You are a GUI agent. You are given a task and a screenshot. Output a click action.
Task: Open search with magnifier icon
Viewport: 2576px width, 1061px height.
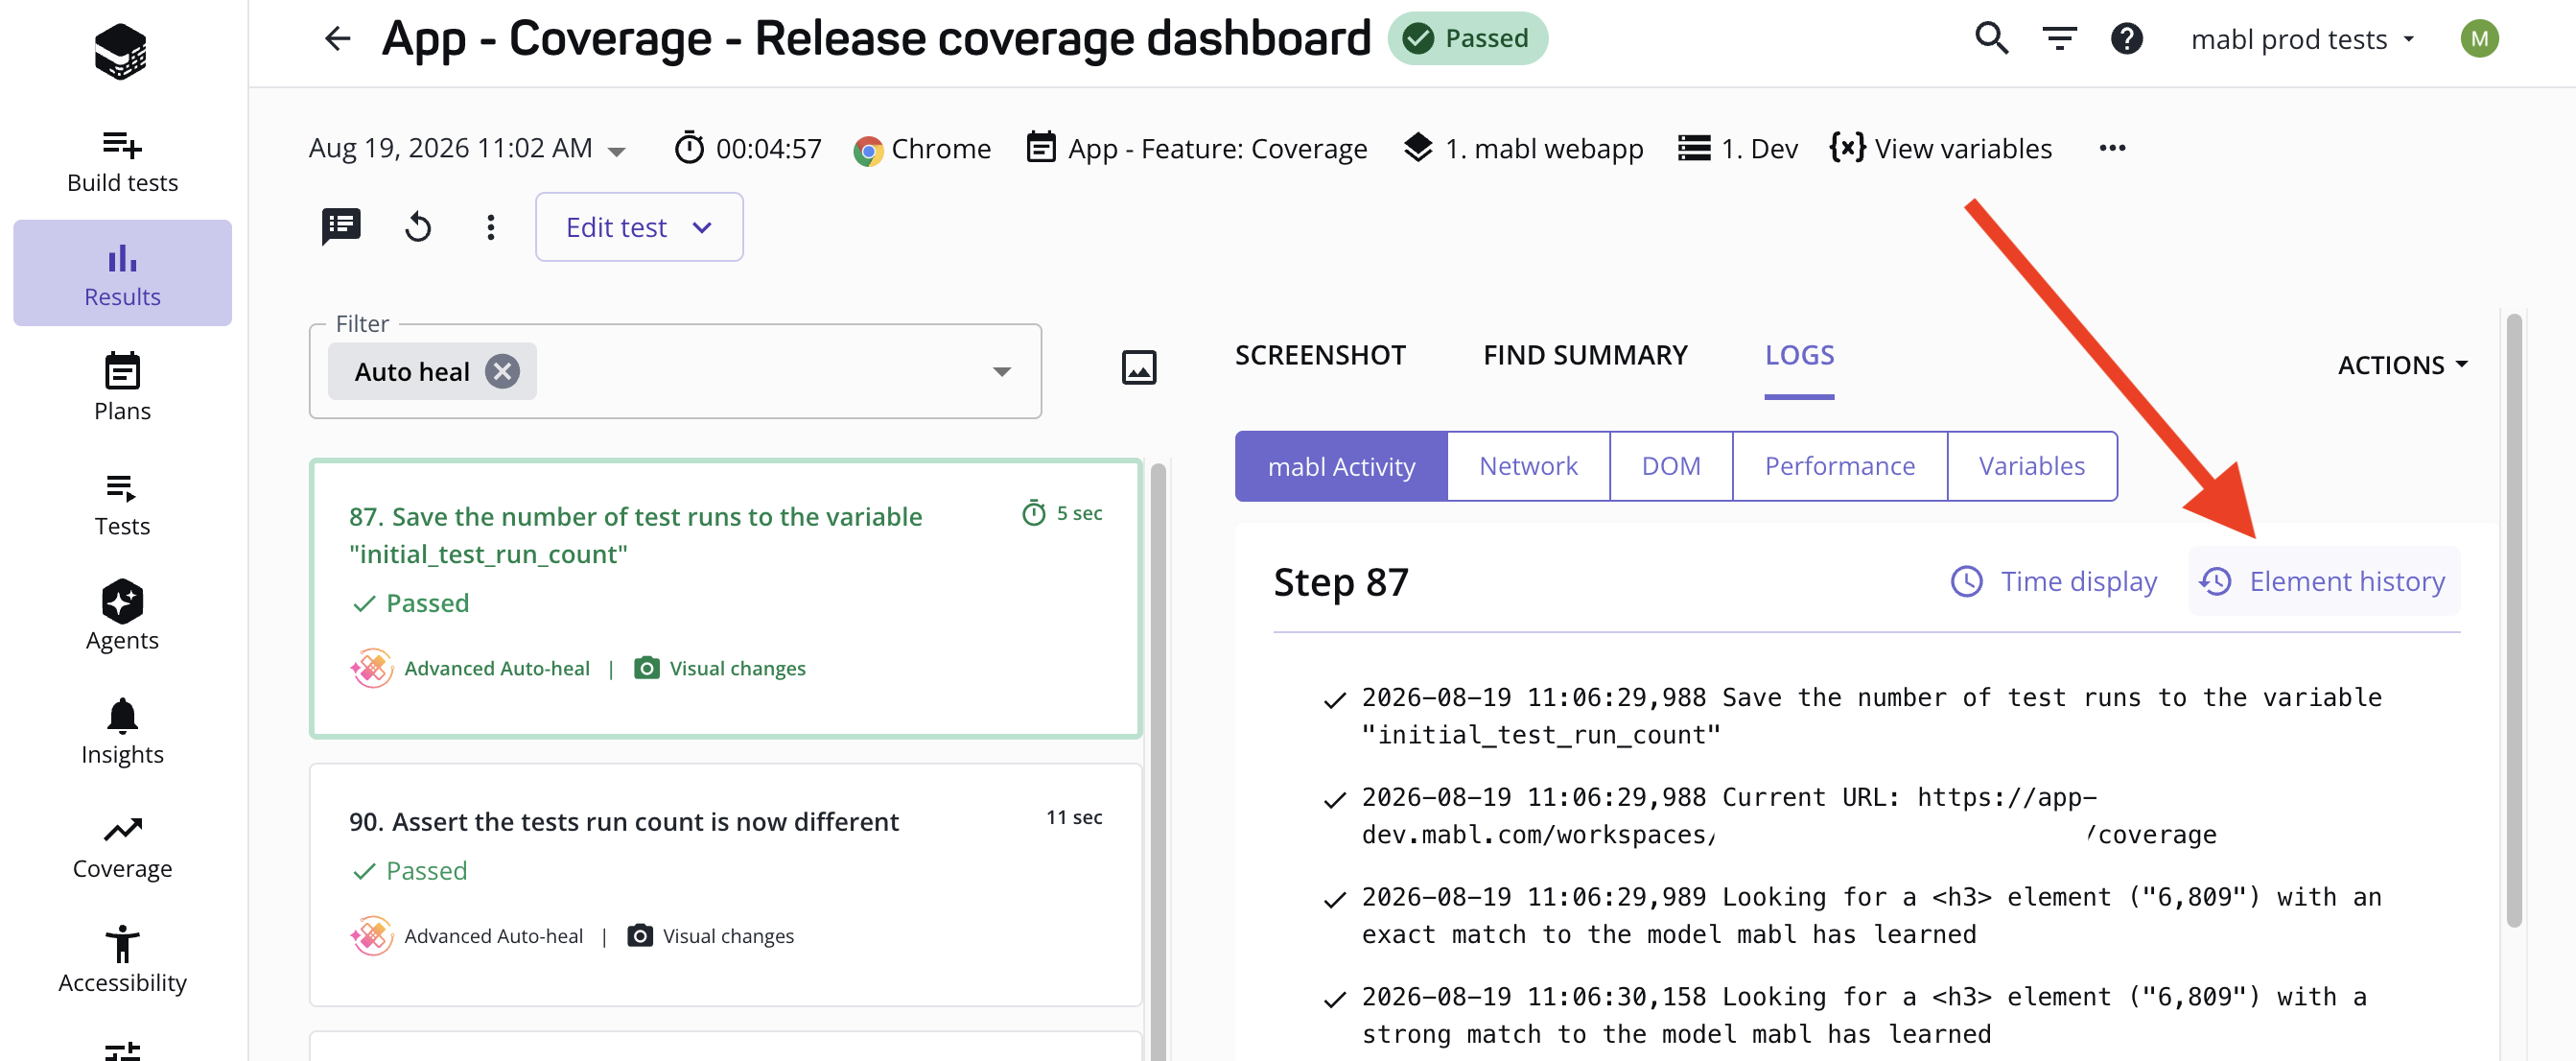click(1991, 39)
